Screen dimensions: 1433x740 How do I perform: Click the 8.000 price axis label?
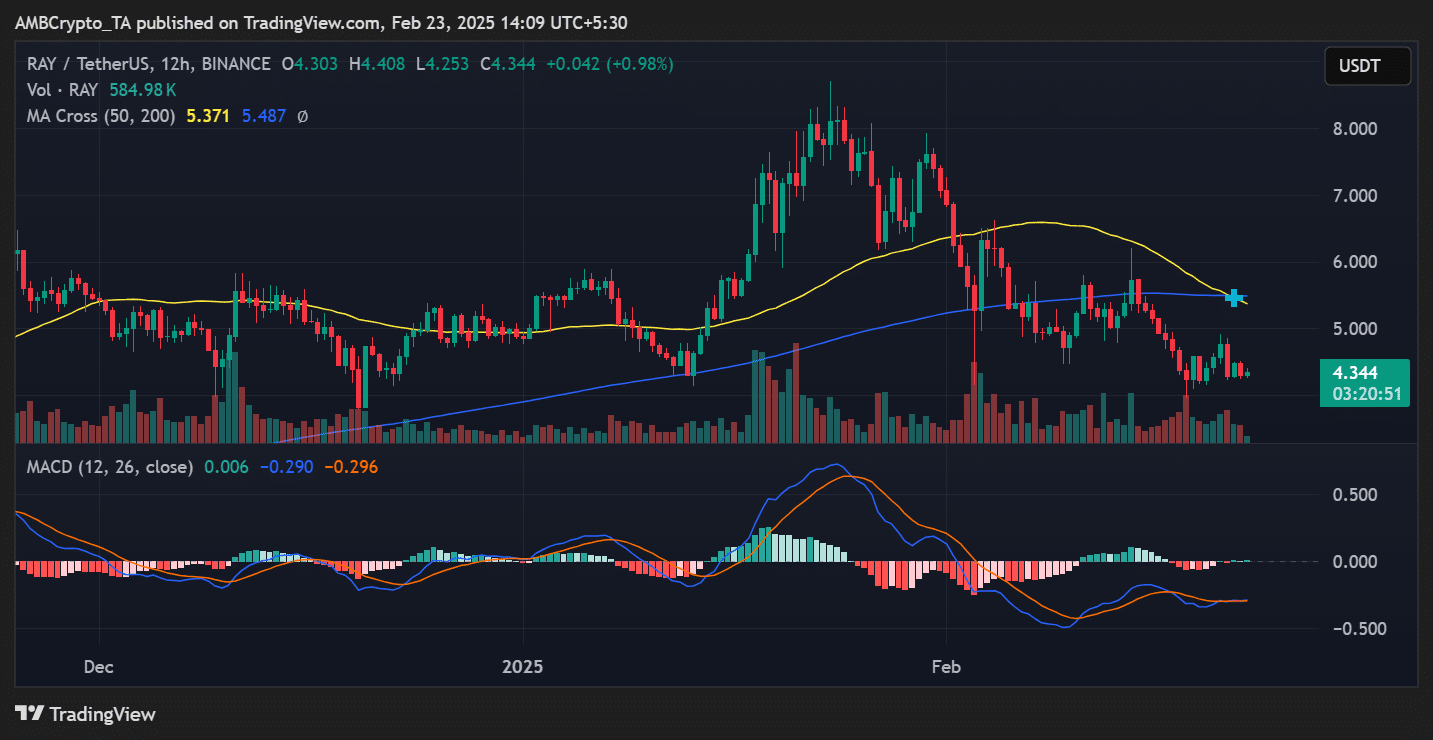(1355, 129)
